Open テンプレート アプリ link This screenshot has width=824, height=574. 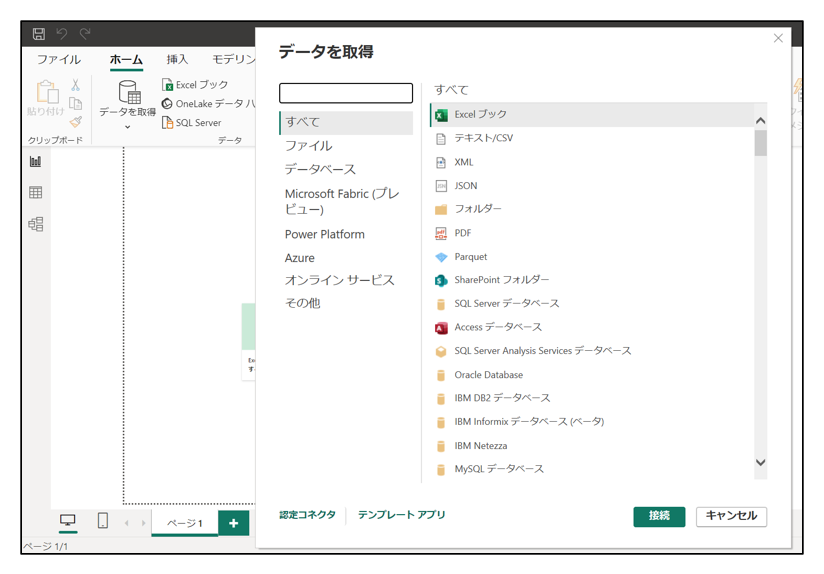click(x=401, y=515)
